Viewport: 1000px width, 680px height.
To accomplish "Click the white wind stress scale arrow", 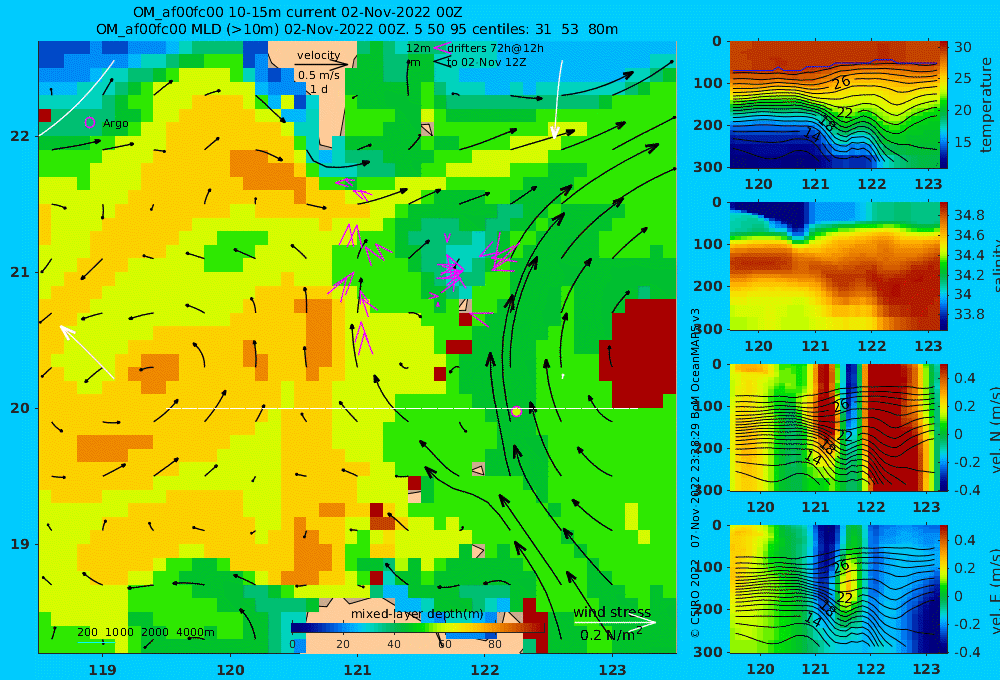I will [615, 622].
